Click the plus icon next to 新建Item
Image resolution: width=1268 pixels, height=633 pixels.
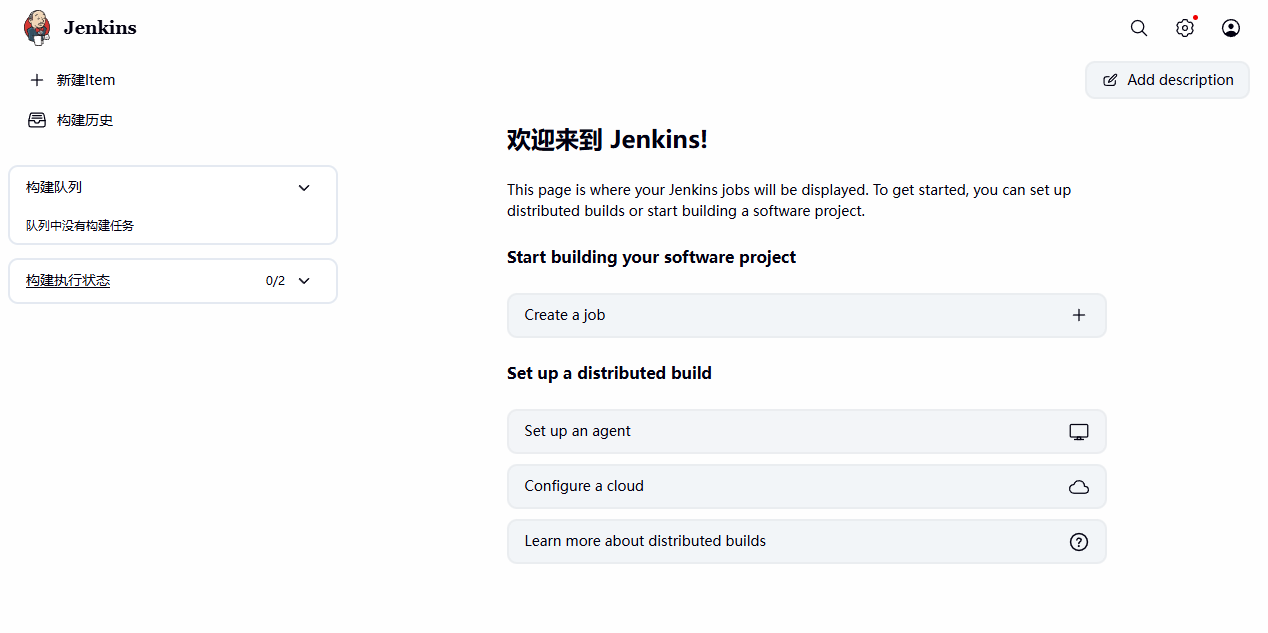pos(37,80)
